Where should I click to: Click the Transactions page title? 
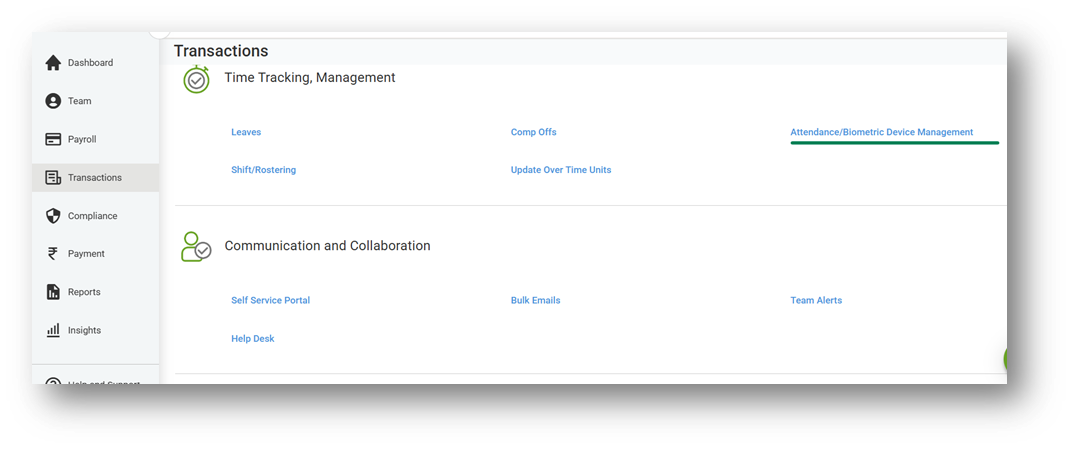[221, 51]
